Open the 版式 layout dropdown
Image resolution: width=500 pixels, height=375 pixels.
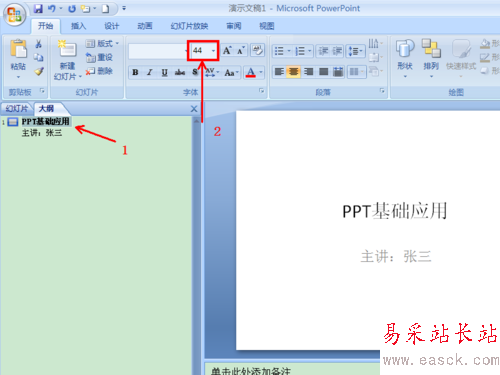[x=102, y=43]
